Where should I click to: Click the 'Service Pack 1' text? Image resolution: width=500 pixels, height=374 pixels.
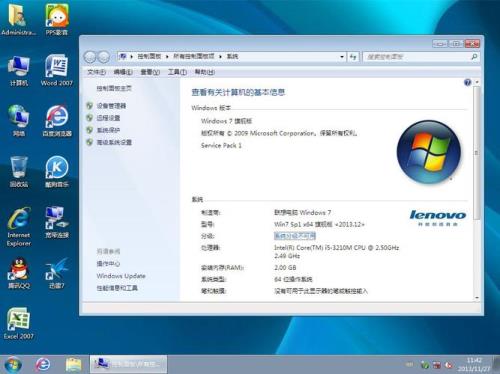pyautogui.click(x=221, y=146)
